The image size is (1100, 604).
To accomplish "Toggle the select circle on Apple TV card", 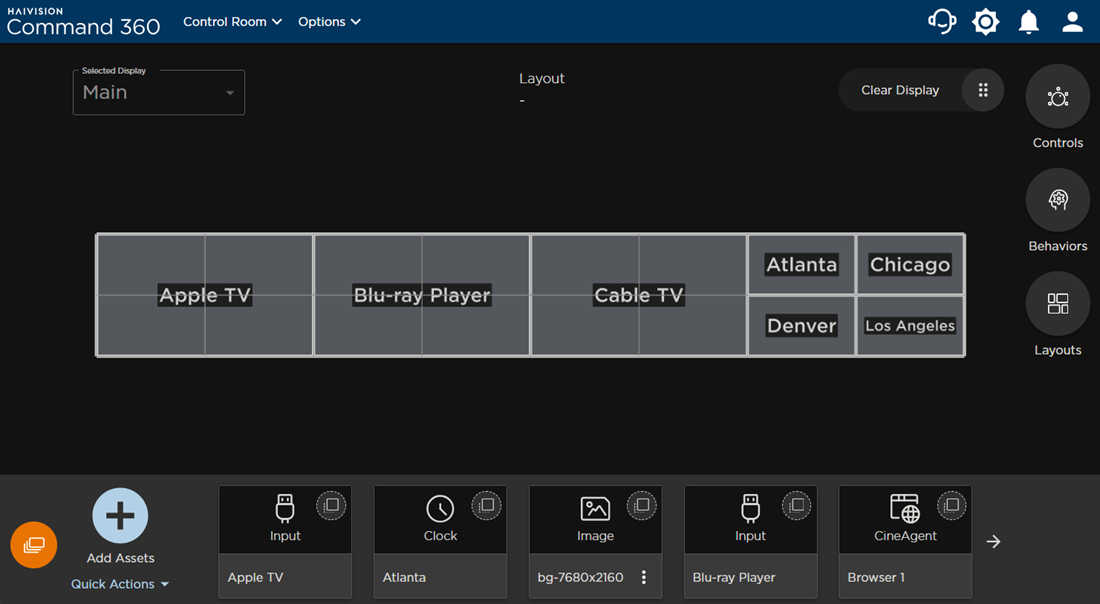I will click(x=331, y=505).
